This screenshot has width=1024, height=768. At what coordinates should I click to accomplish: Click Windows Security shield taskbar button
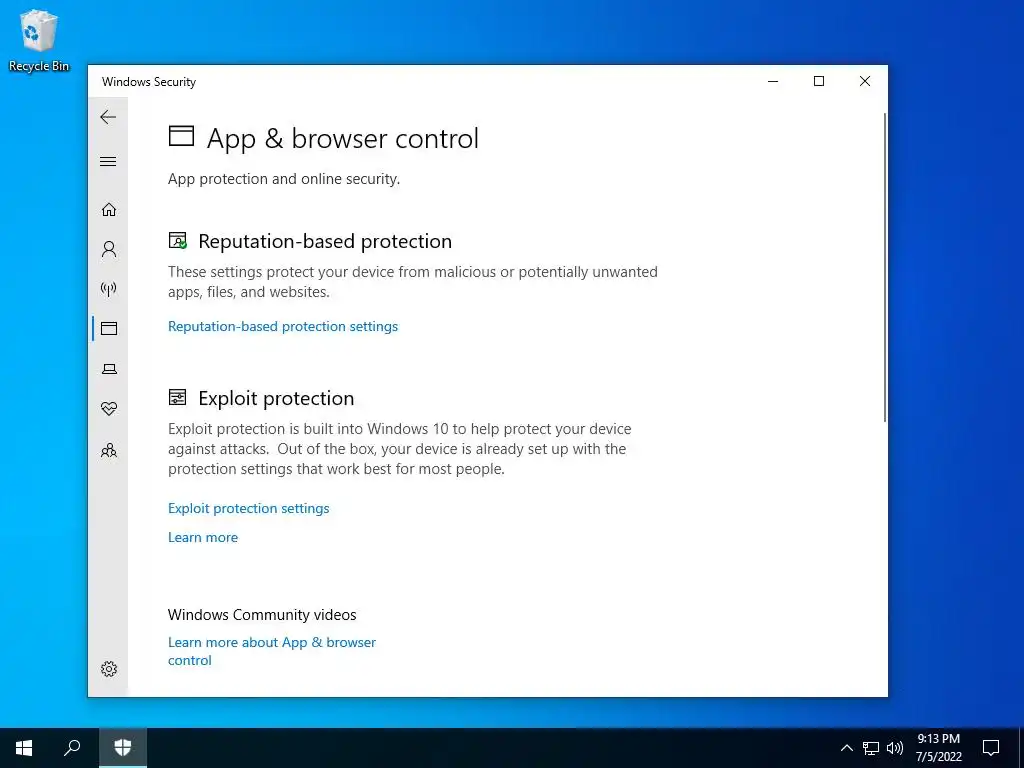(x=123, y=748)
